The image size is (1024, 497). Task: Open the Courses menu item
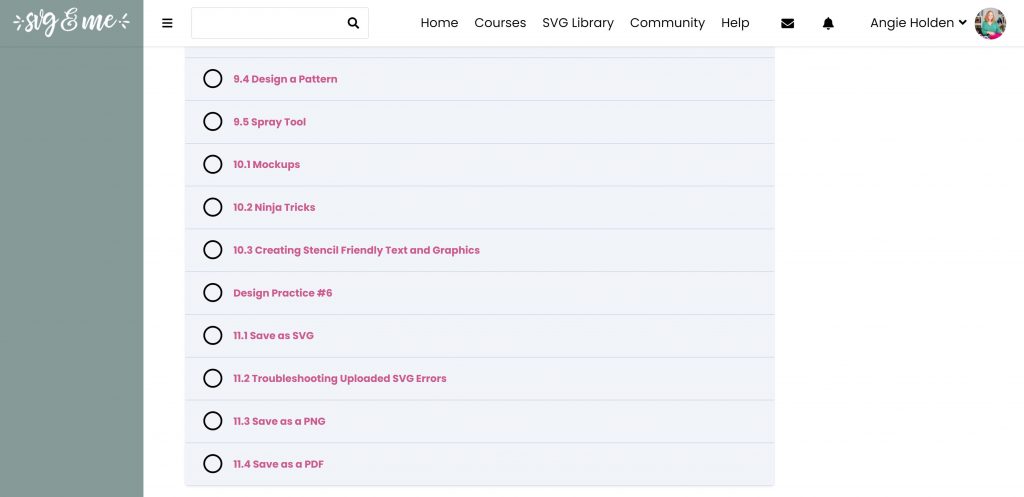500,23
